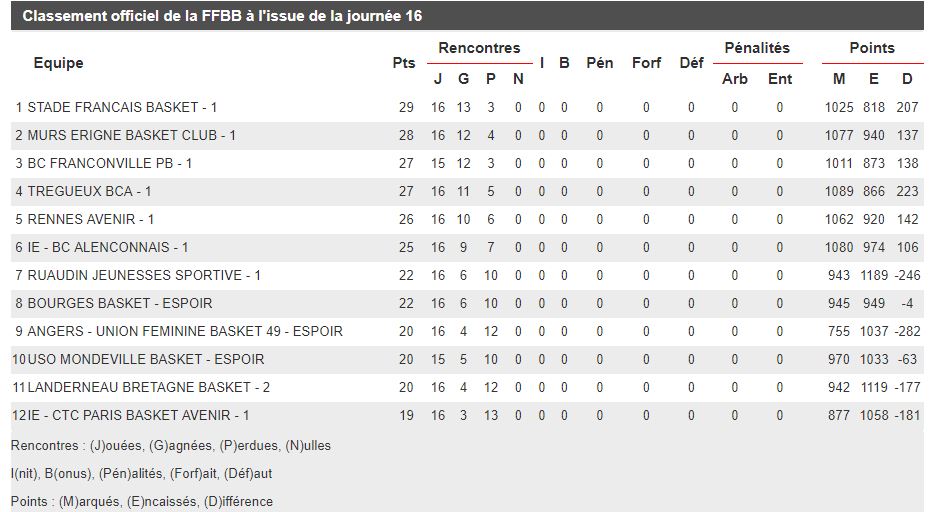Click the Equipe column header
Viewport: 929px width, 512px height.
[58, 63]
